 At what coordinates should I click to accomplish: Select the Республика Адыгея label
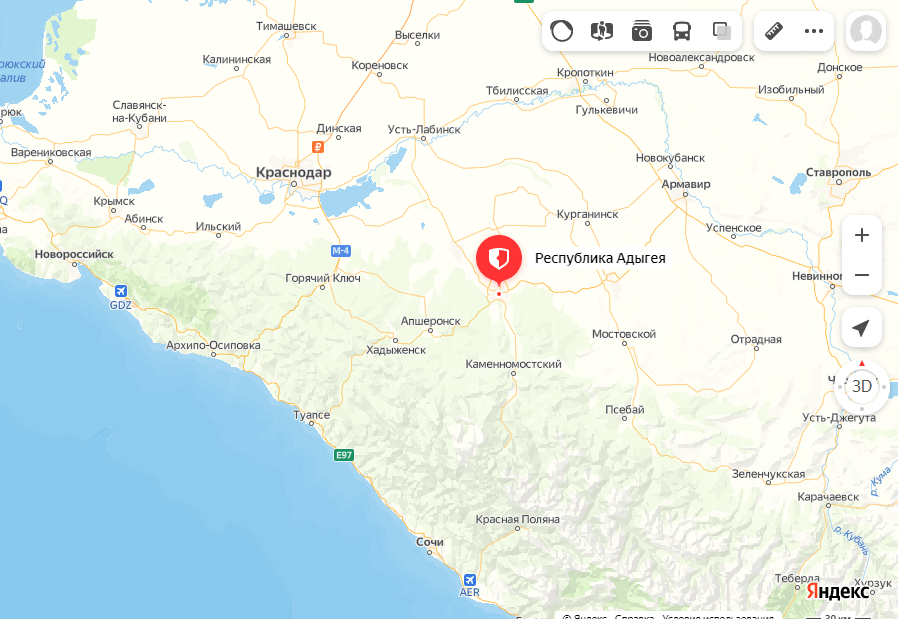(x=600, y=258)
